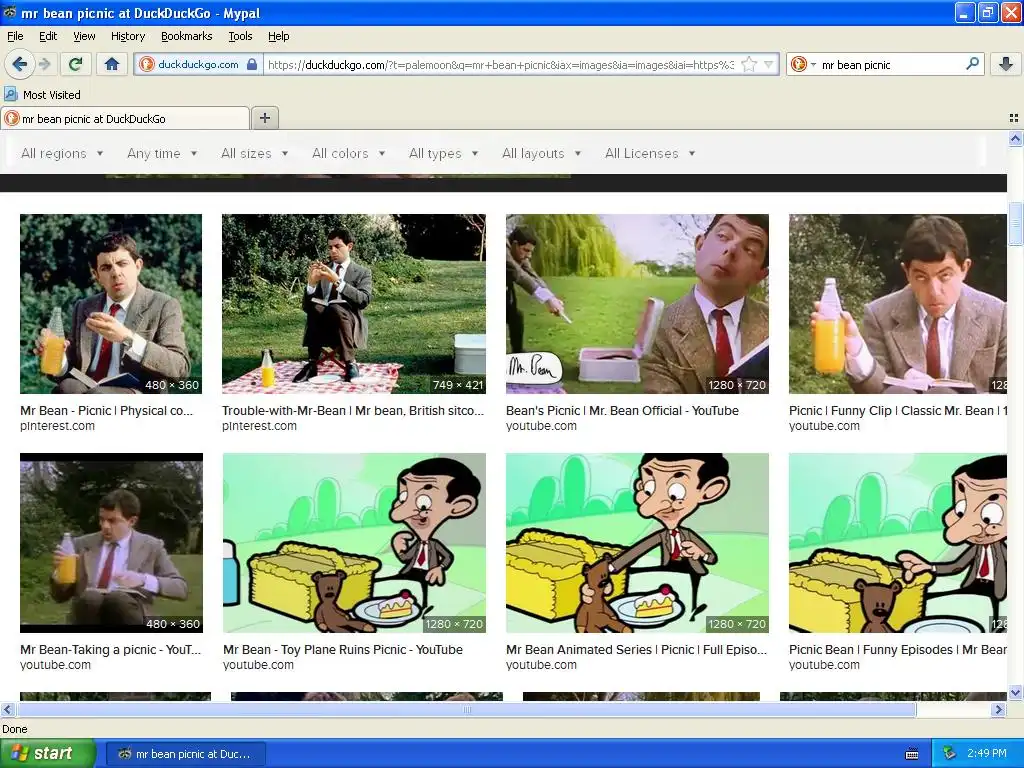
Task: Open the 'Mr Bean-Taking a picnic' thumbnail
Action: [111, 543]
